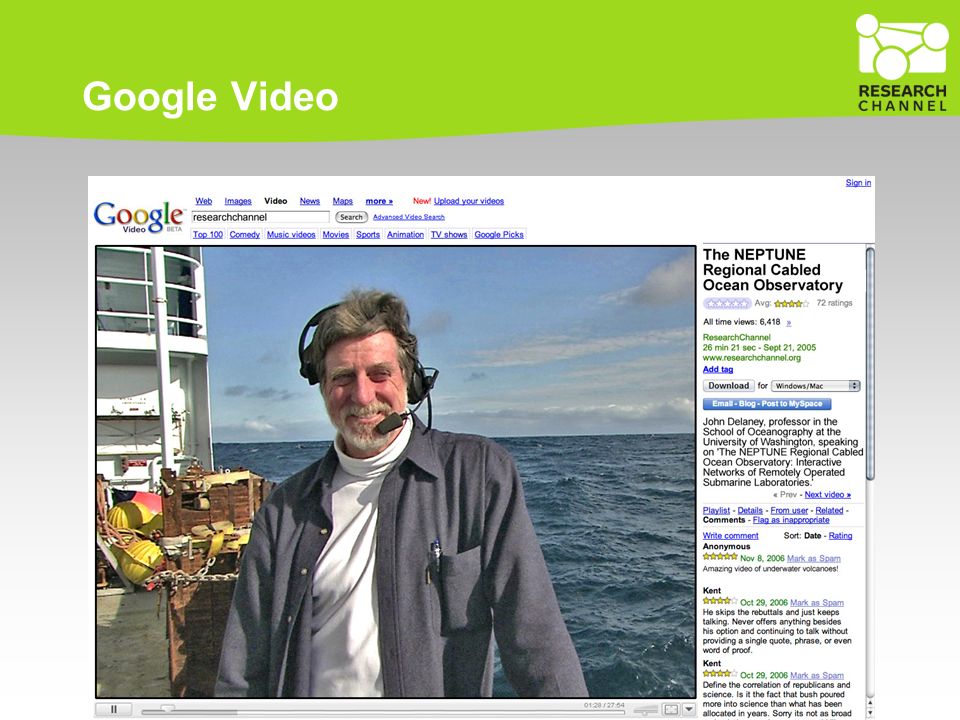Click 'Amazing video of underwater volcanoes!' comment
Screen dimensions: 960x720
pyautogui.click(x=770, y=569)
